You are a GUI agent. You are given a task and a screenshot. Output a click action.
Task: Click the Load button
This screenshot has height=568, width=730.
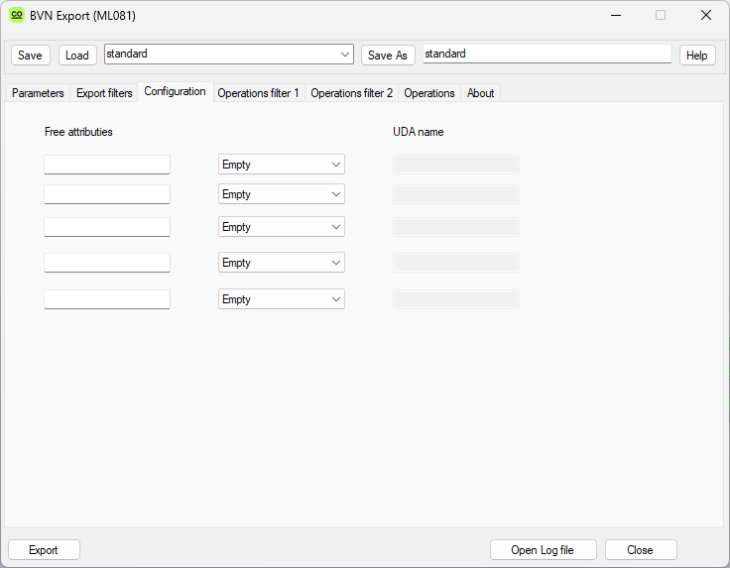77,55
